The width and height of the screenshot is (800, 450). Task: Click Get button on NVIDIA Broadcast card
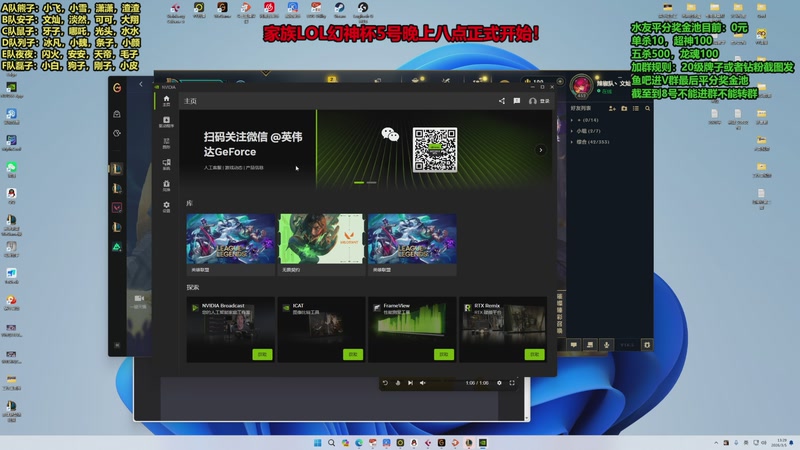coord(262,354)
